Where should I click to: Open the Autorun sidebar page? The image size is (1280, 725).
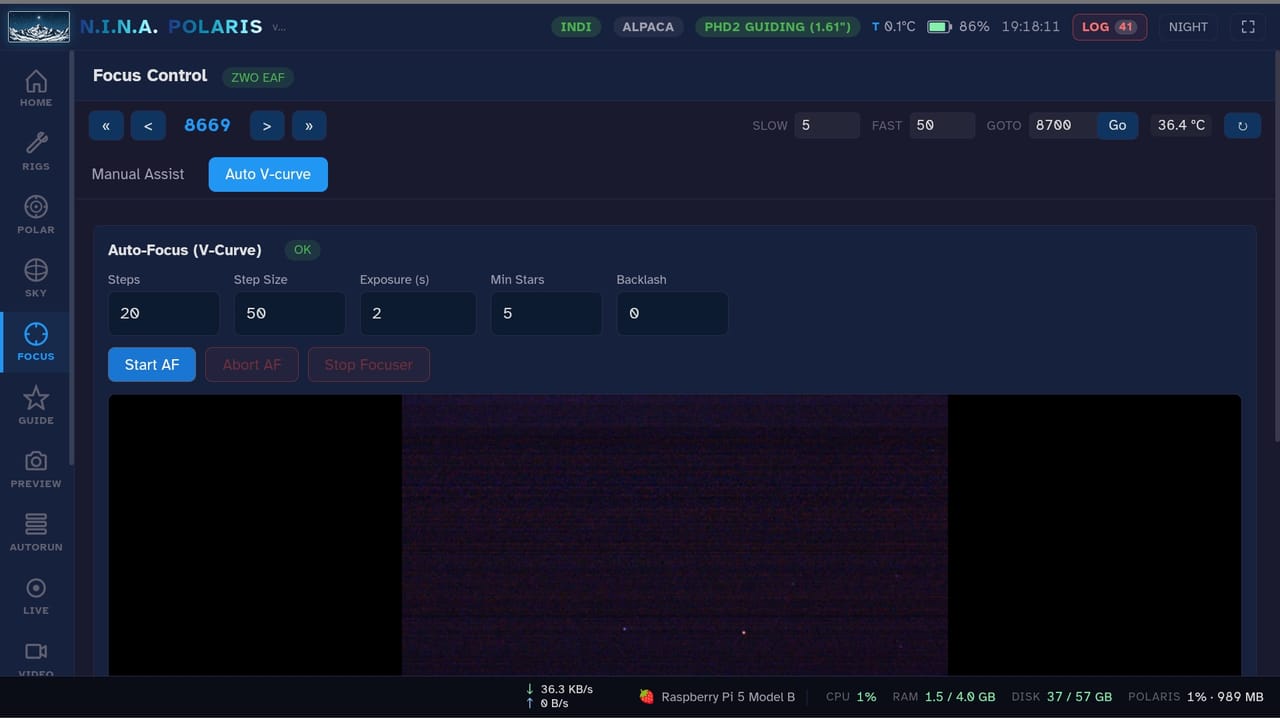point(36,533)
